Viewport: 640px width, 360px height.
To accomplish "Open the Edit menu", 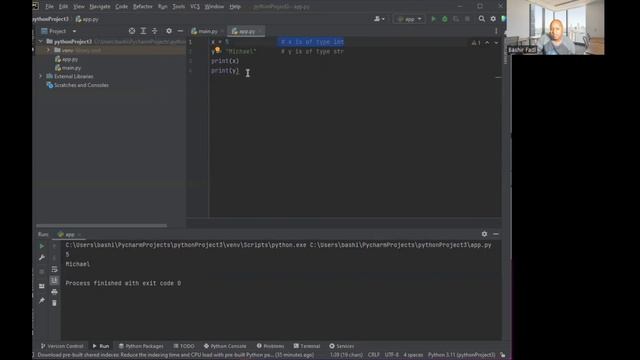I will tap(63, 7).
